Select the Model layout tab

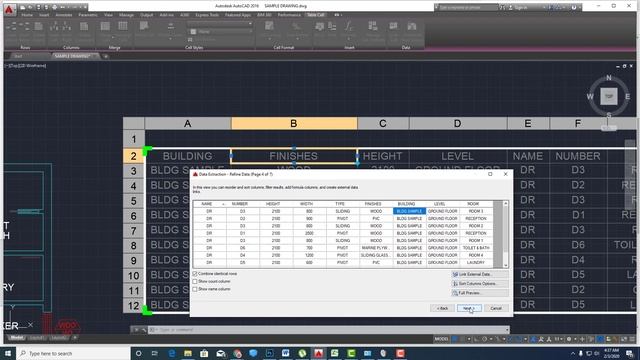17,338
